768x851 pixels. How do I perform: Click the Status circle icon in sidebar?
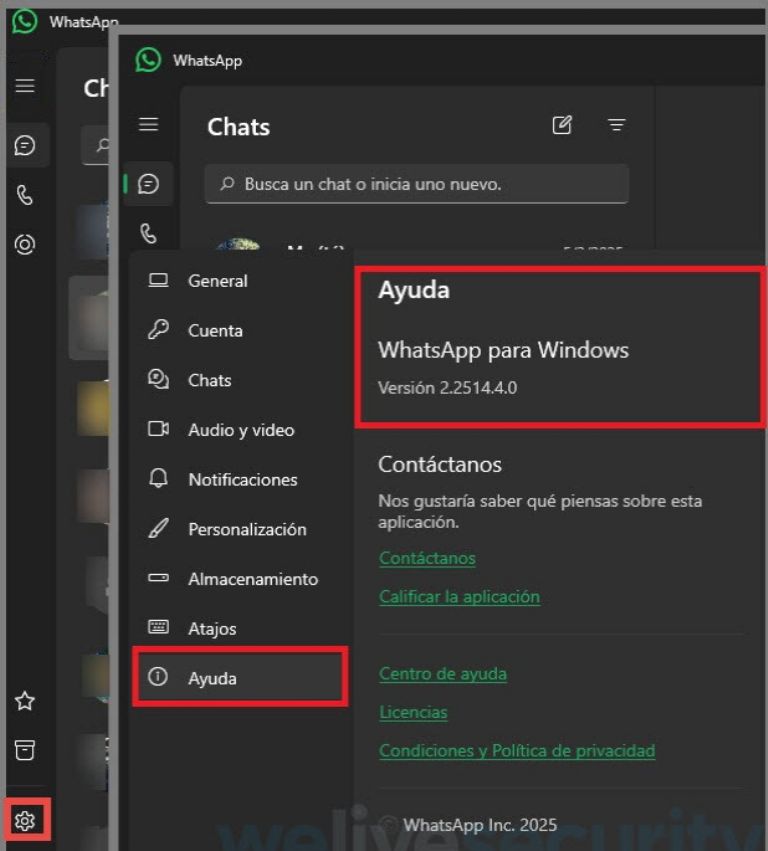pos(25,244)
